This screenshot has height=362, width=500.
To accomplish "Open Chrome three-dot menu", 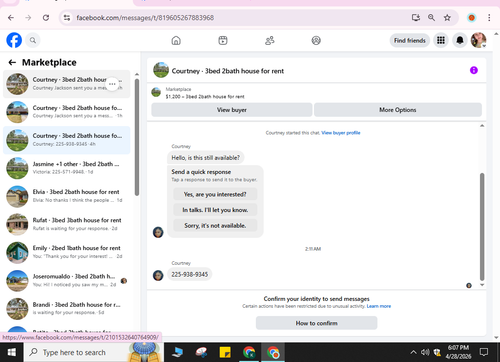I will (x=489, y=18).
